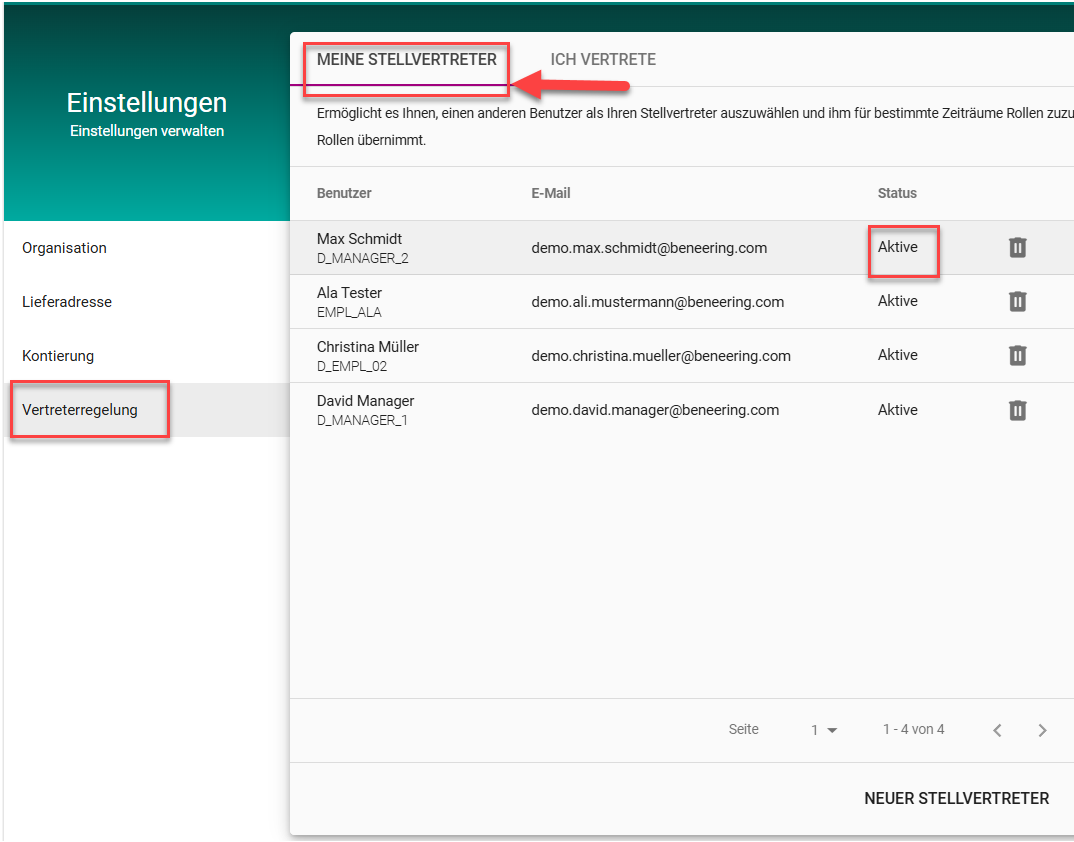The width and height of the screenshot is (1074, 842).
Task: Click Christina Müller email address
Action: 660,356
